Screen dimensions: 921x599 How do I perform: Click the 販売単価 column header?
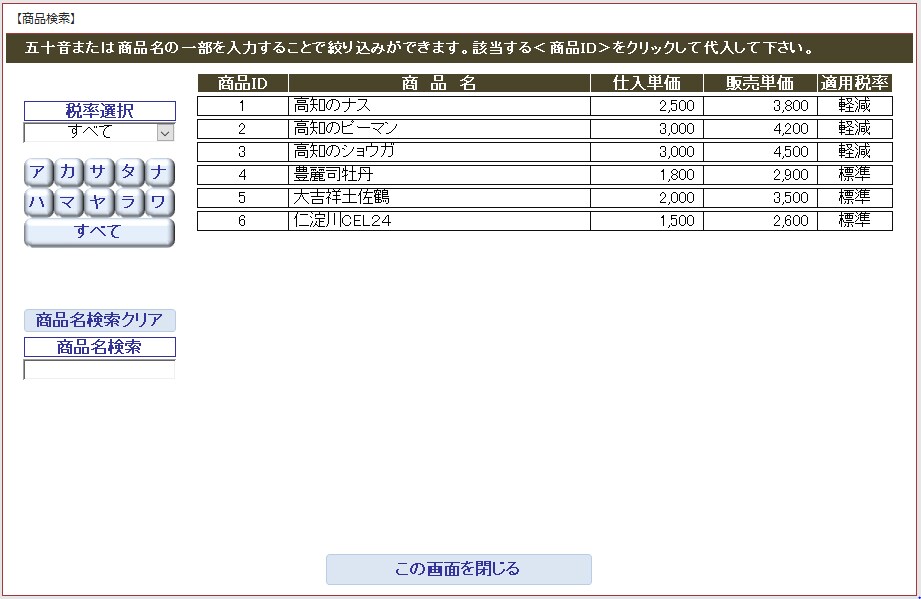(x=760, y=83)
